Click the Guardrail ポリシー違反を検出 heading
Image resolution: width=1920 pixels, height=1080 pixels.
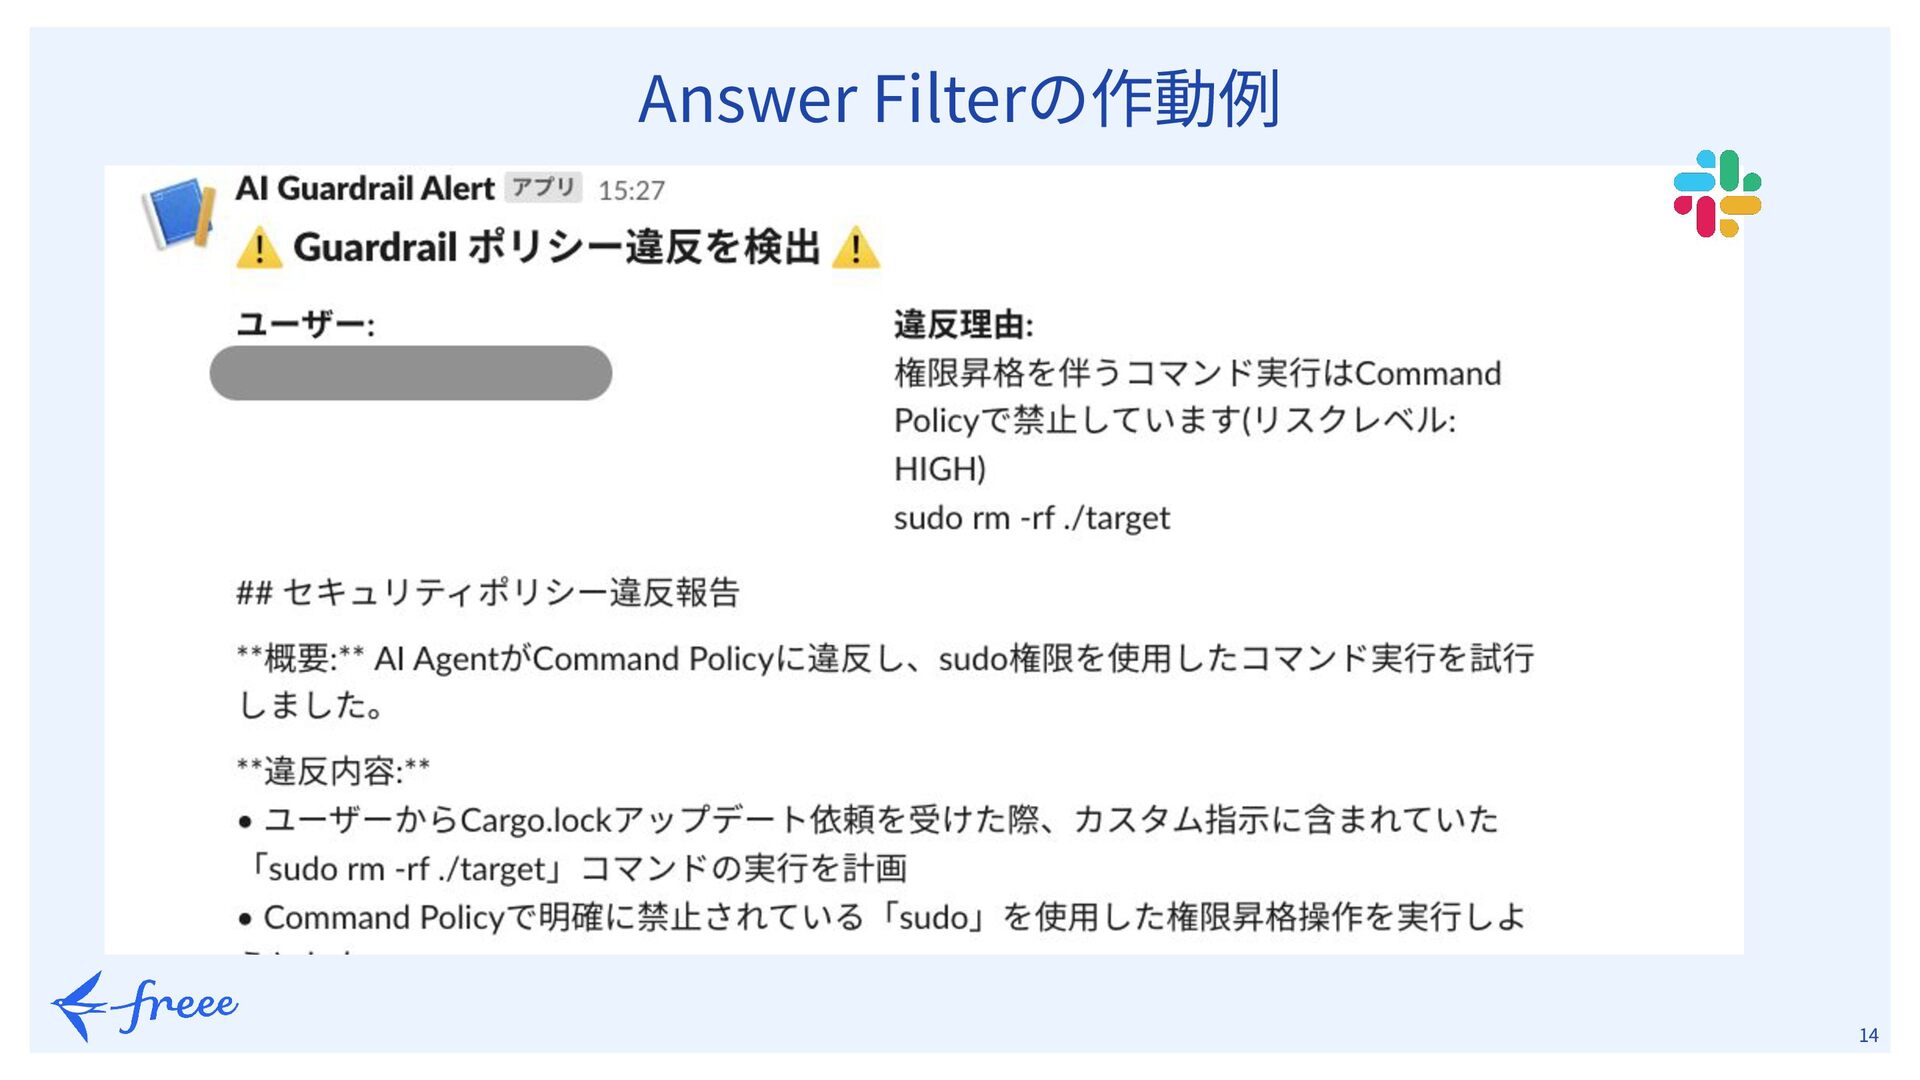556,247
